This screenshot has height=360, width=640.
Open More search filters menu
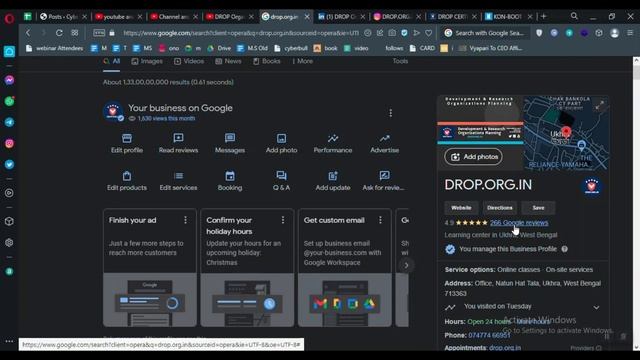point(302,61)
